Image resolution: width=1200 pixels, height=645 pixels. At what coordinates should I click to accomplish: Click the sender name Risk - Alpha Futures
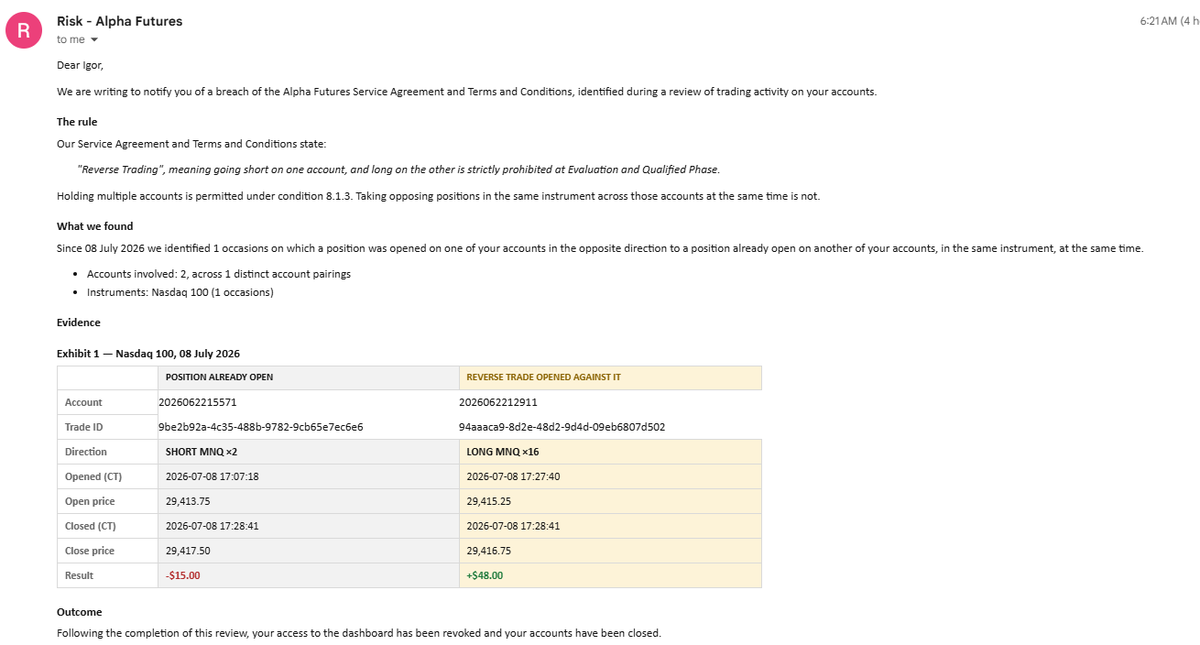(120, 21)
